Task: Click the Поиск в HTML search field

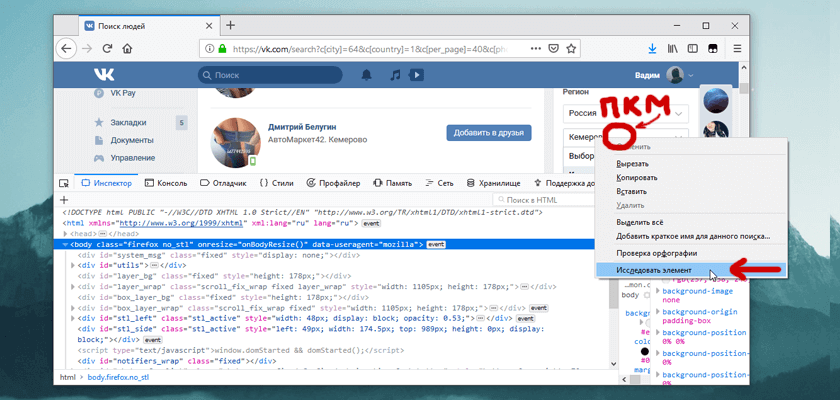Action: (x=544, y=200)
